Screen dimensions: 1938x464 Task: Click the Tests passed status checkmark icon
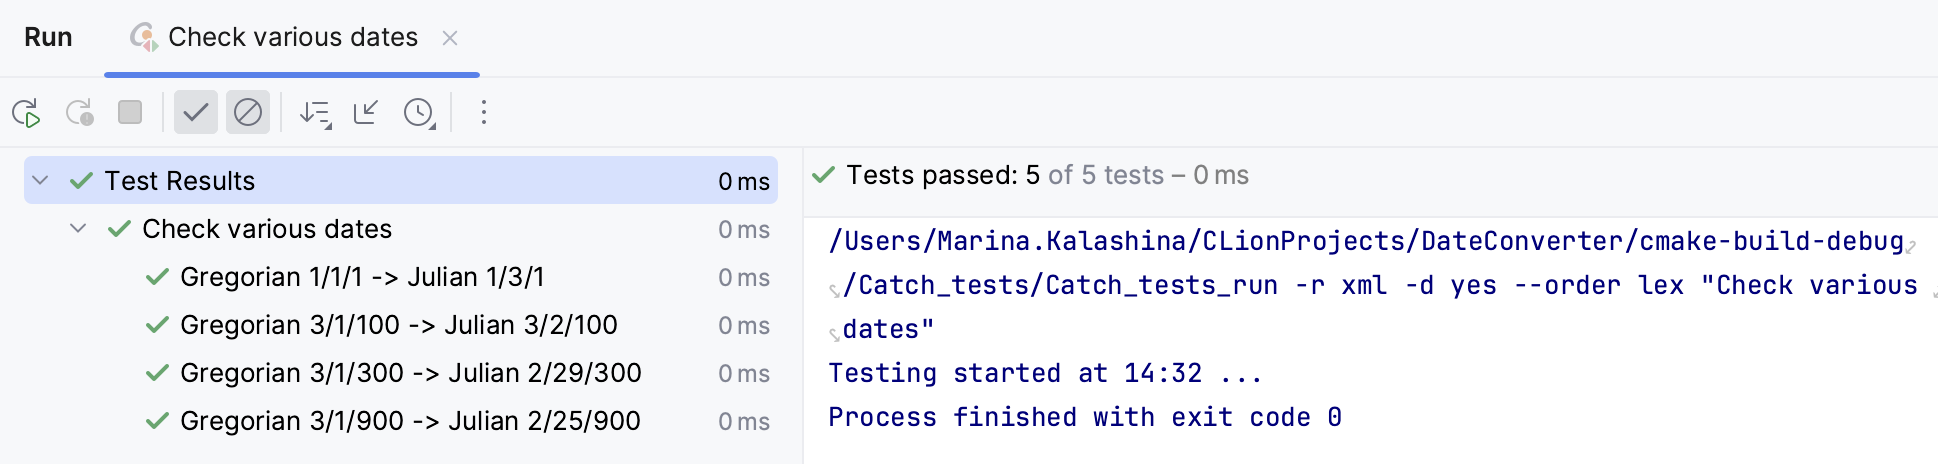coord(824,176)
